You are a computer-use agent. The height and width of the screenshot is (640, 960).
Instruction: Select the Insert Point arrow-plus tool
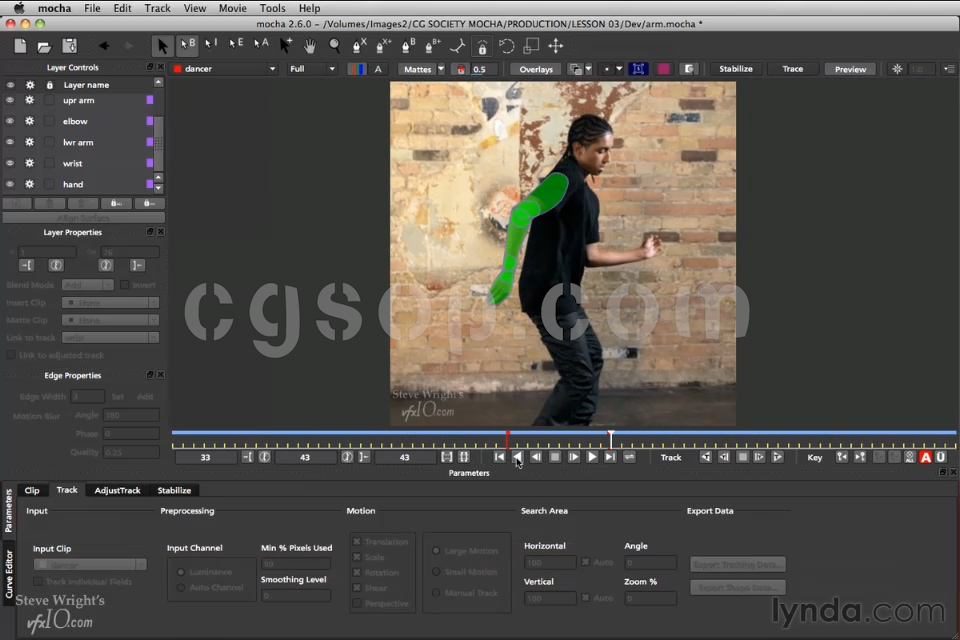(x=285, y=45)
